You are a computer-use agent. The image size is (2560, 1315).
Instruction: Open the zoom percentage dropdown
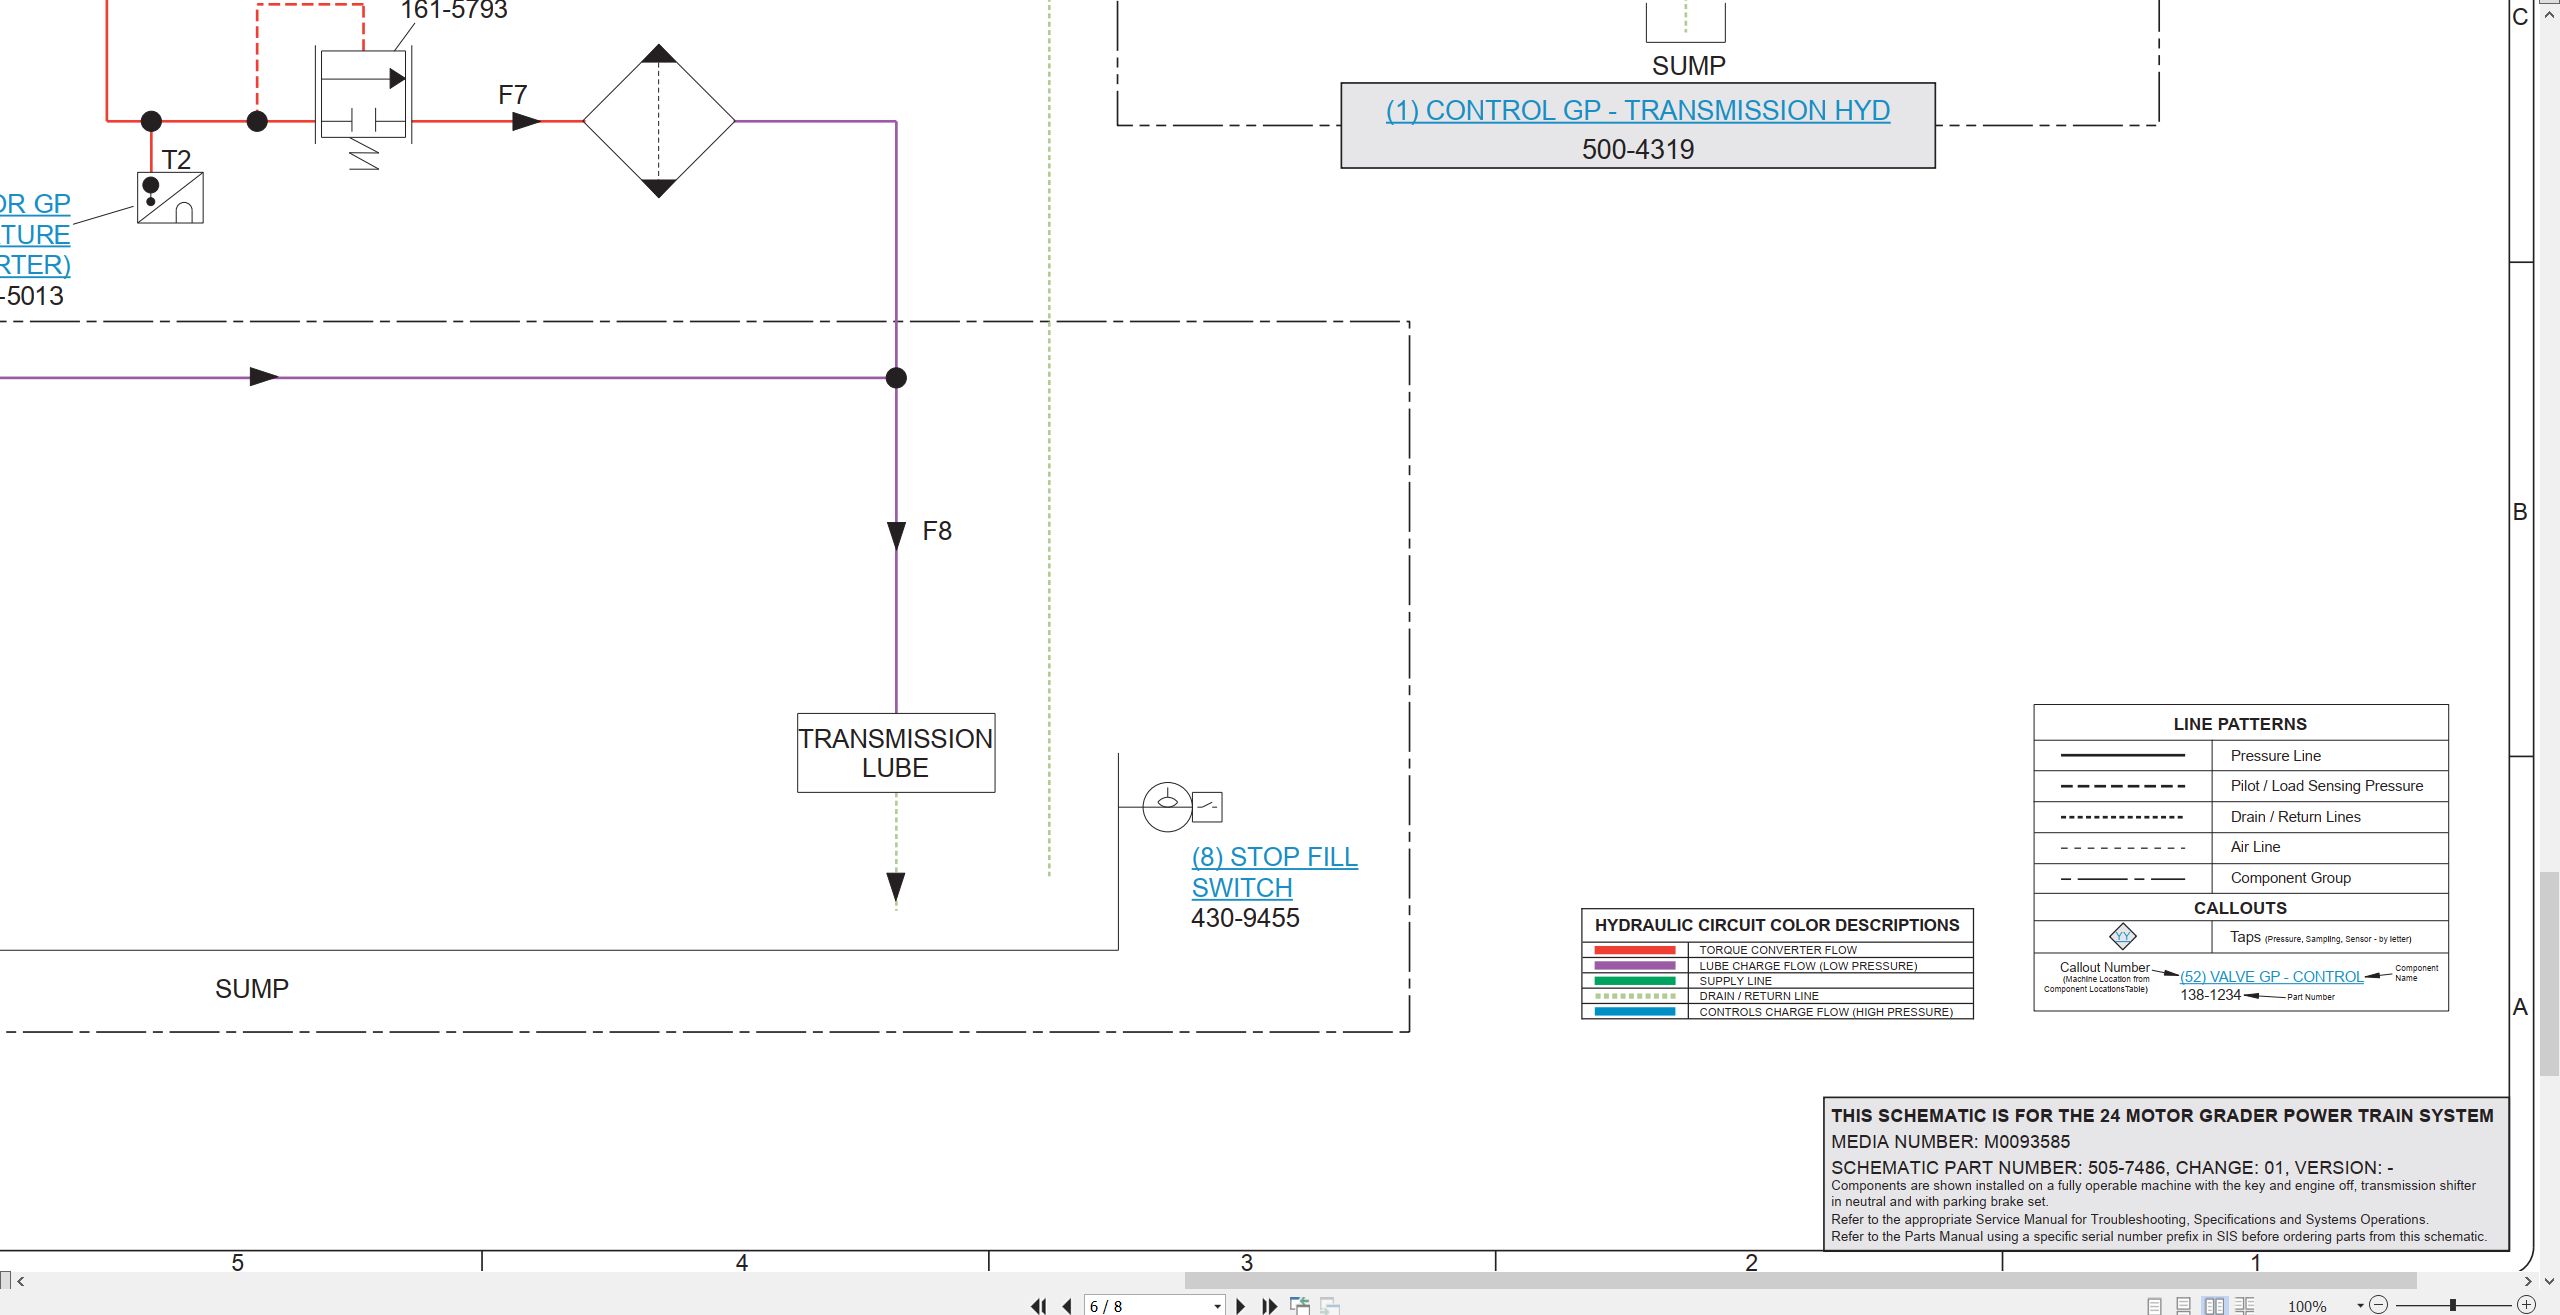tap(2360, 1305)
